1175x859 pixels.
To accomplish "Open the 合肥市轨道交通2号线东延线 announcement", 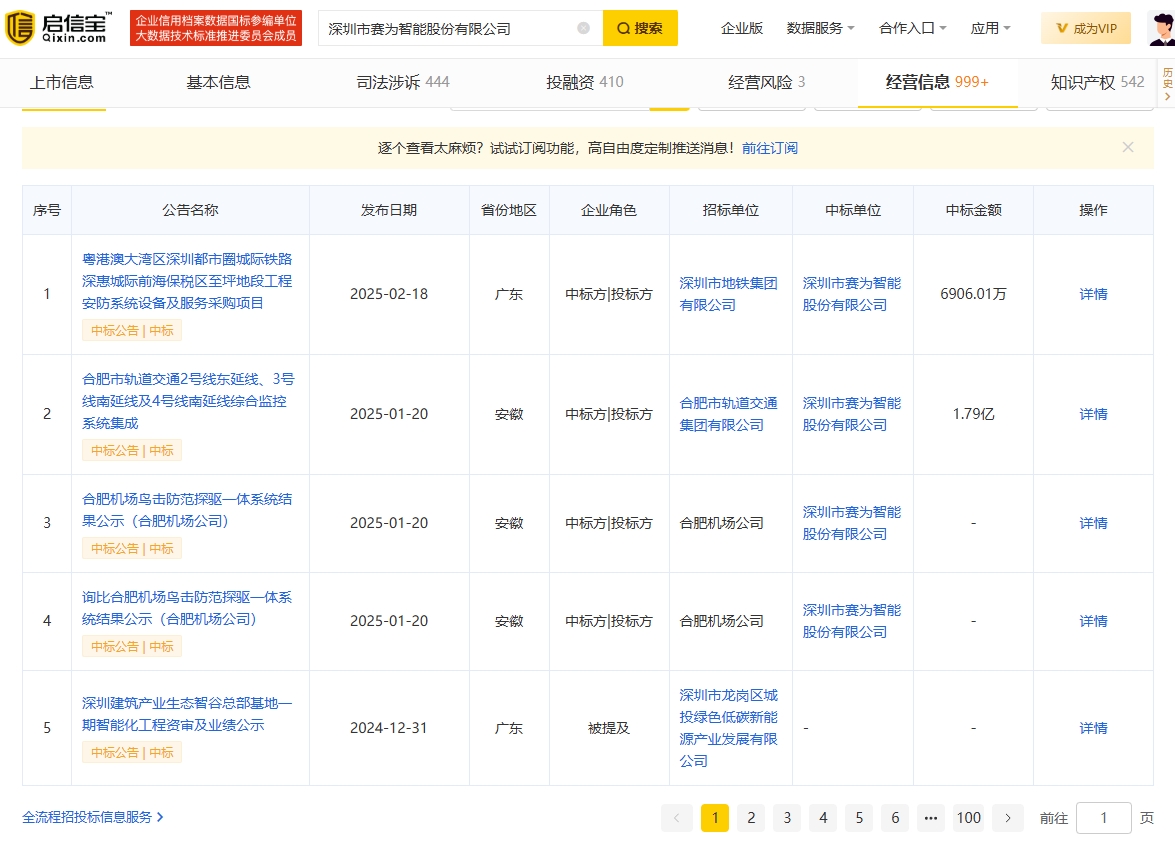I will [x=188, y=401].
